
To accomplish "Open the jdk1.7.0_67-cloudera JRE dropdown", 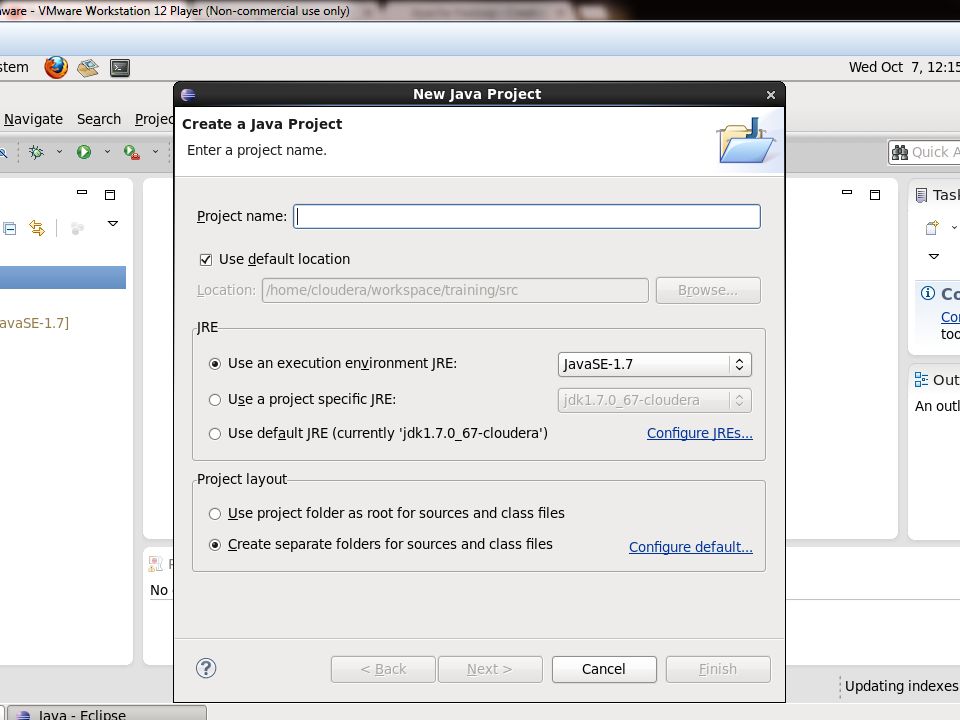I will pos(654,400).
